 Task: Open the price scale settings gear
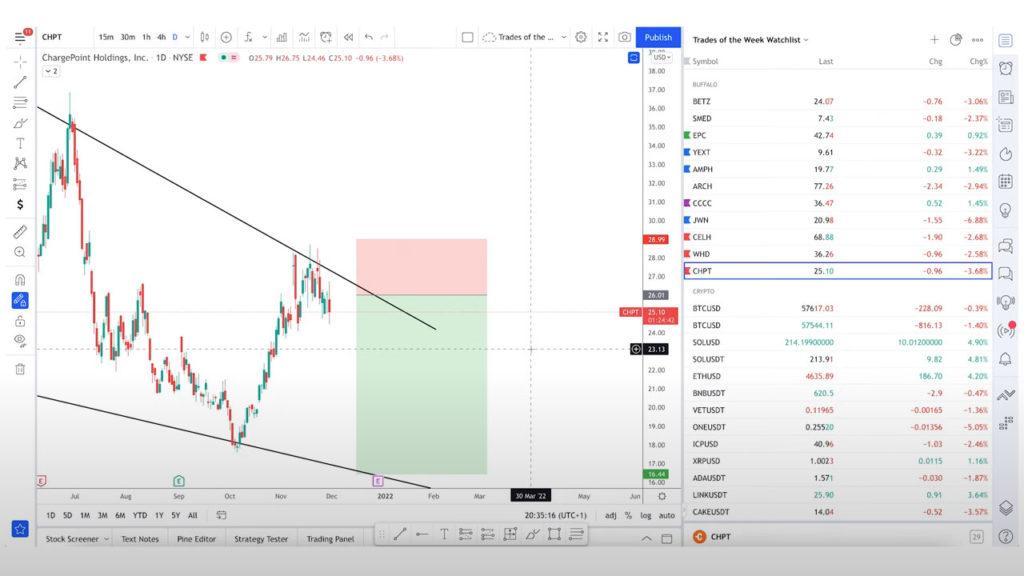coord(662,496)
